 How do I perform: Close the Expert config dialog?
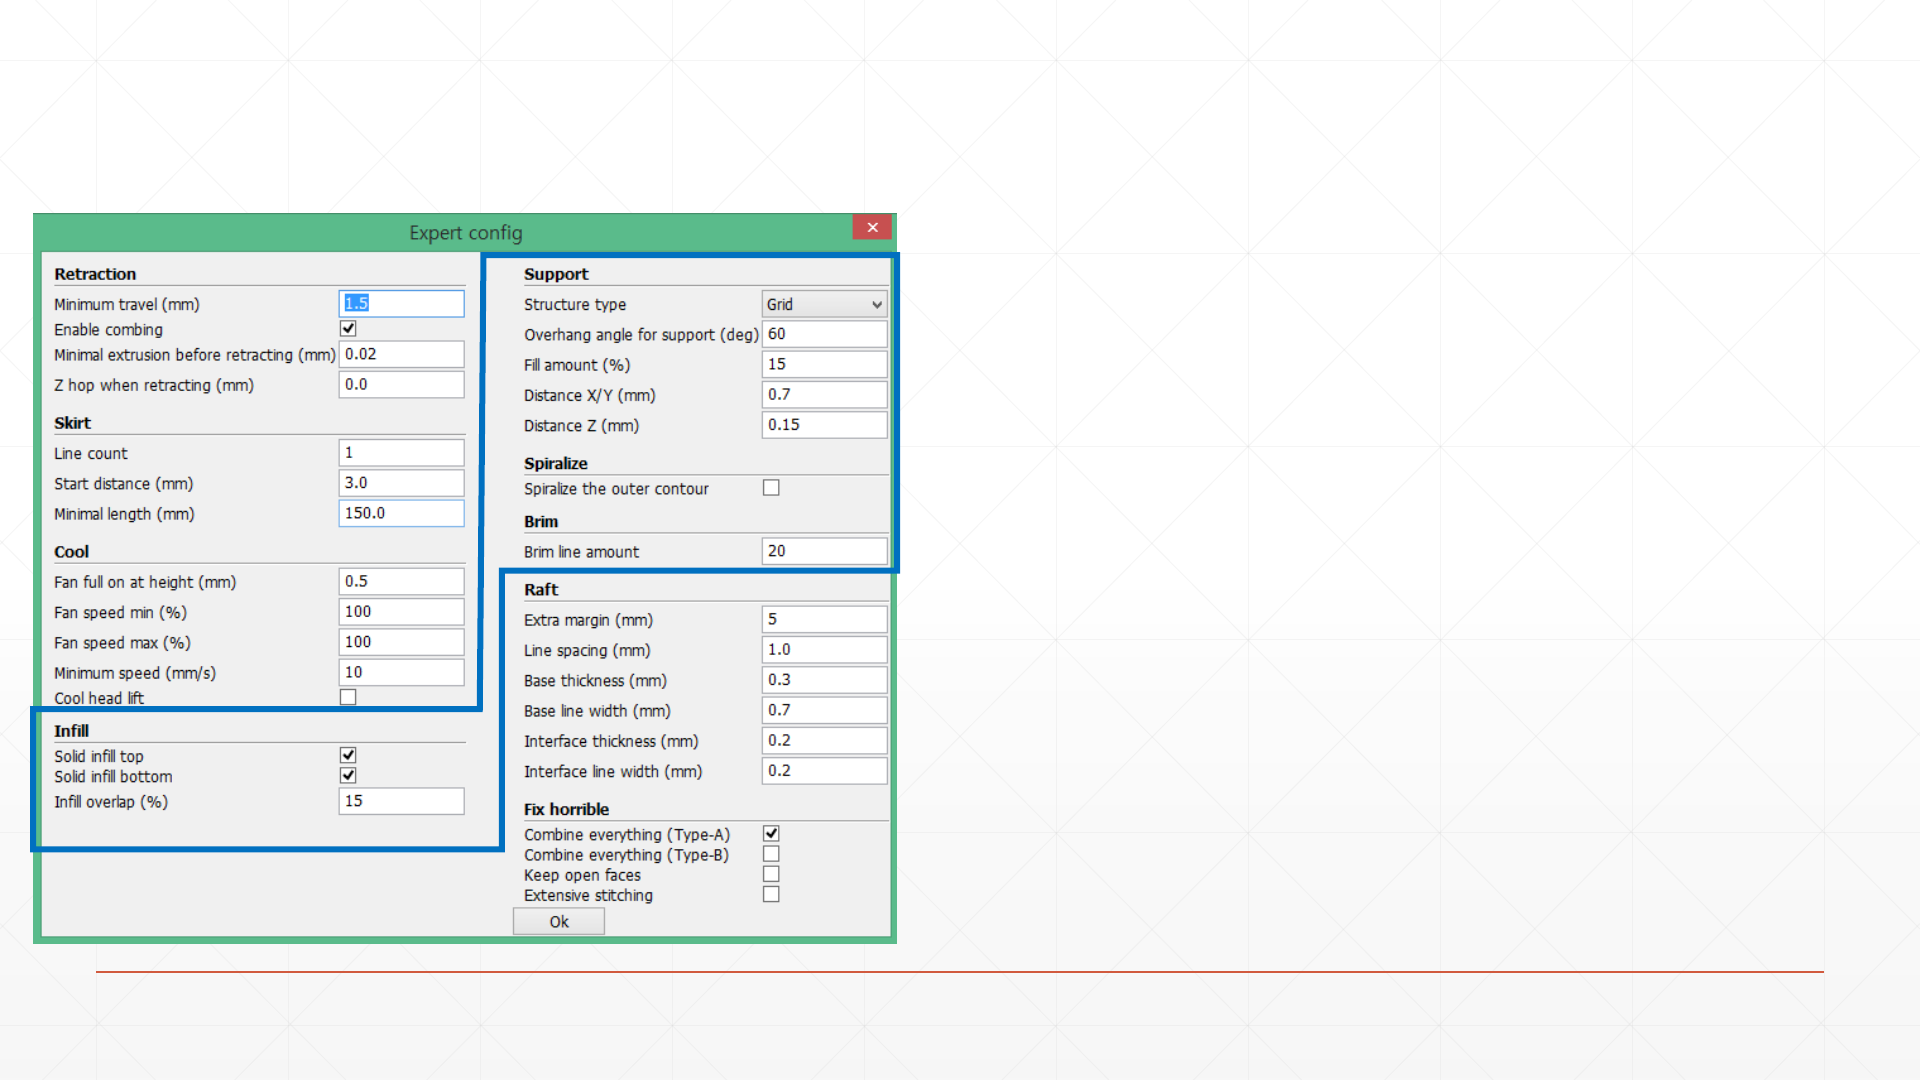pyautogui.click(x=872, y=228)
